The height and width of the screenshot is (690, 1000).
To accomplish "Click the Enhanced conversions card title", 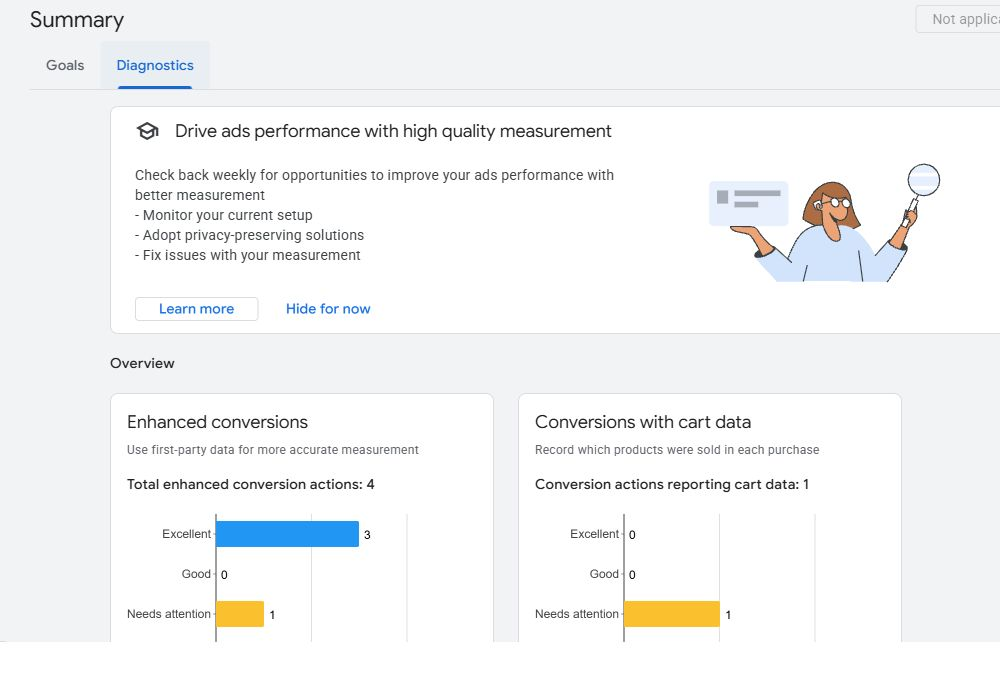I will coord(217,422).
